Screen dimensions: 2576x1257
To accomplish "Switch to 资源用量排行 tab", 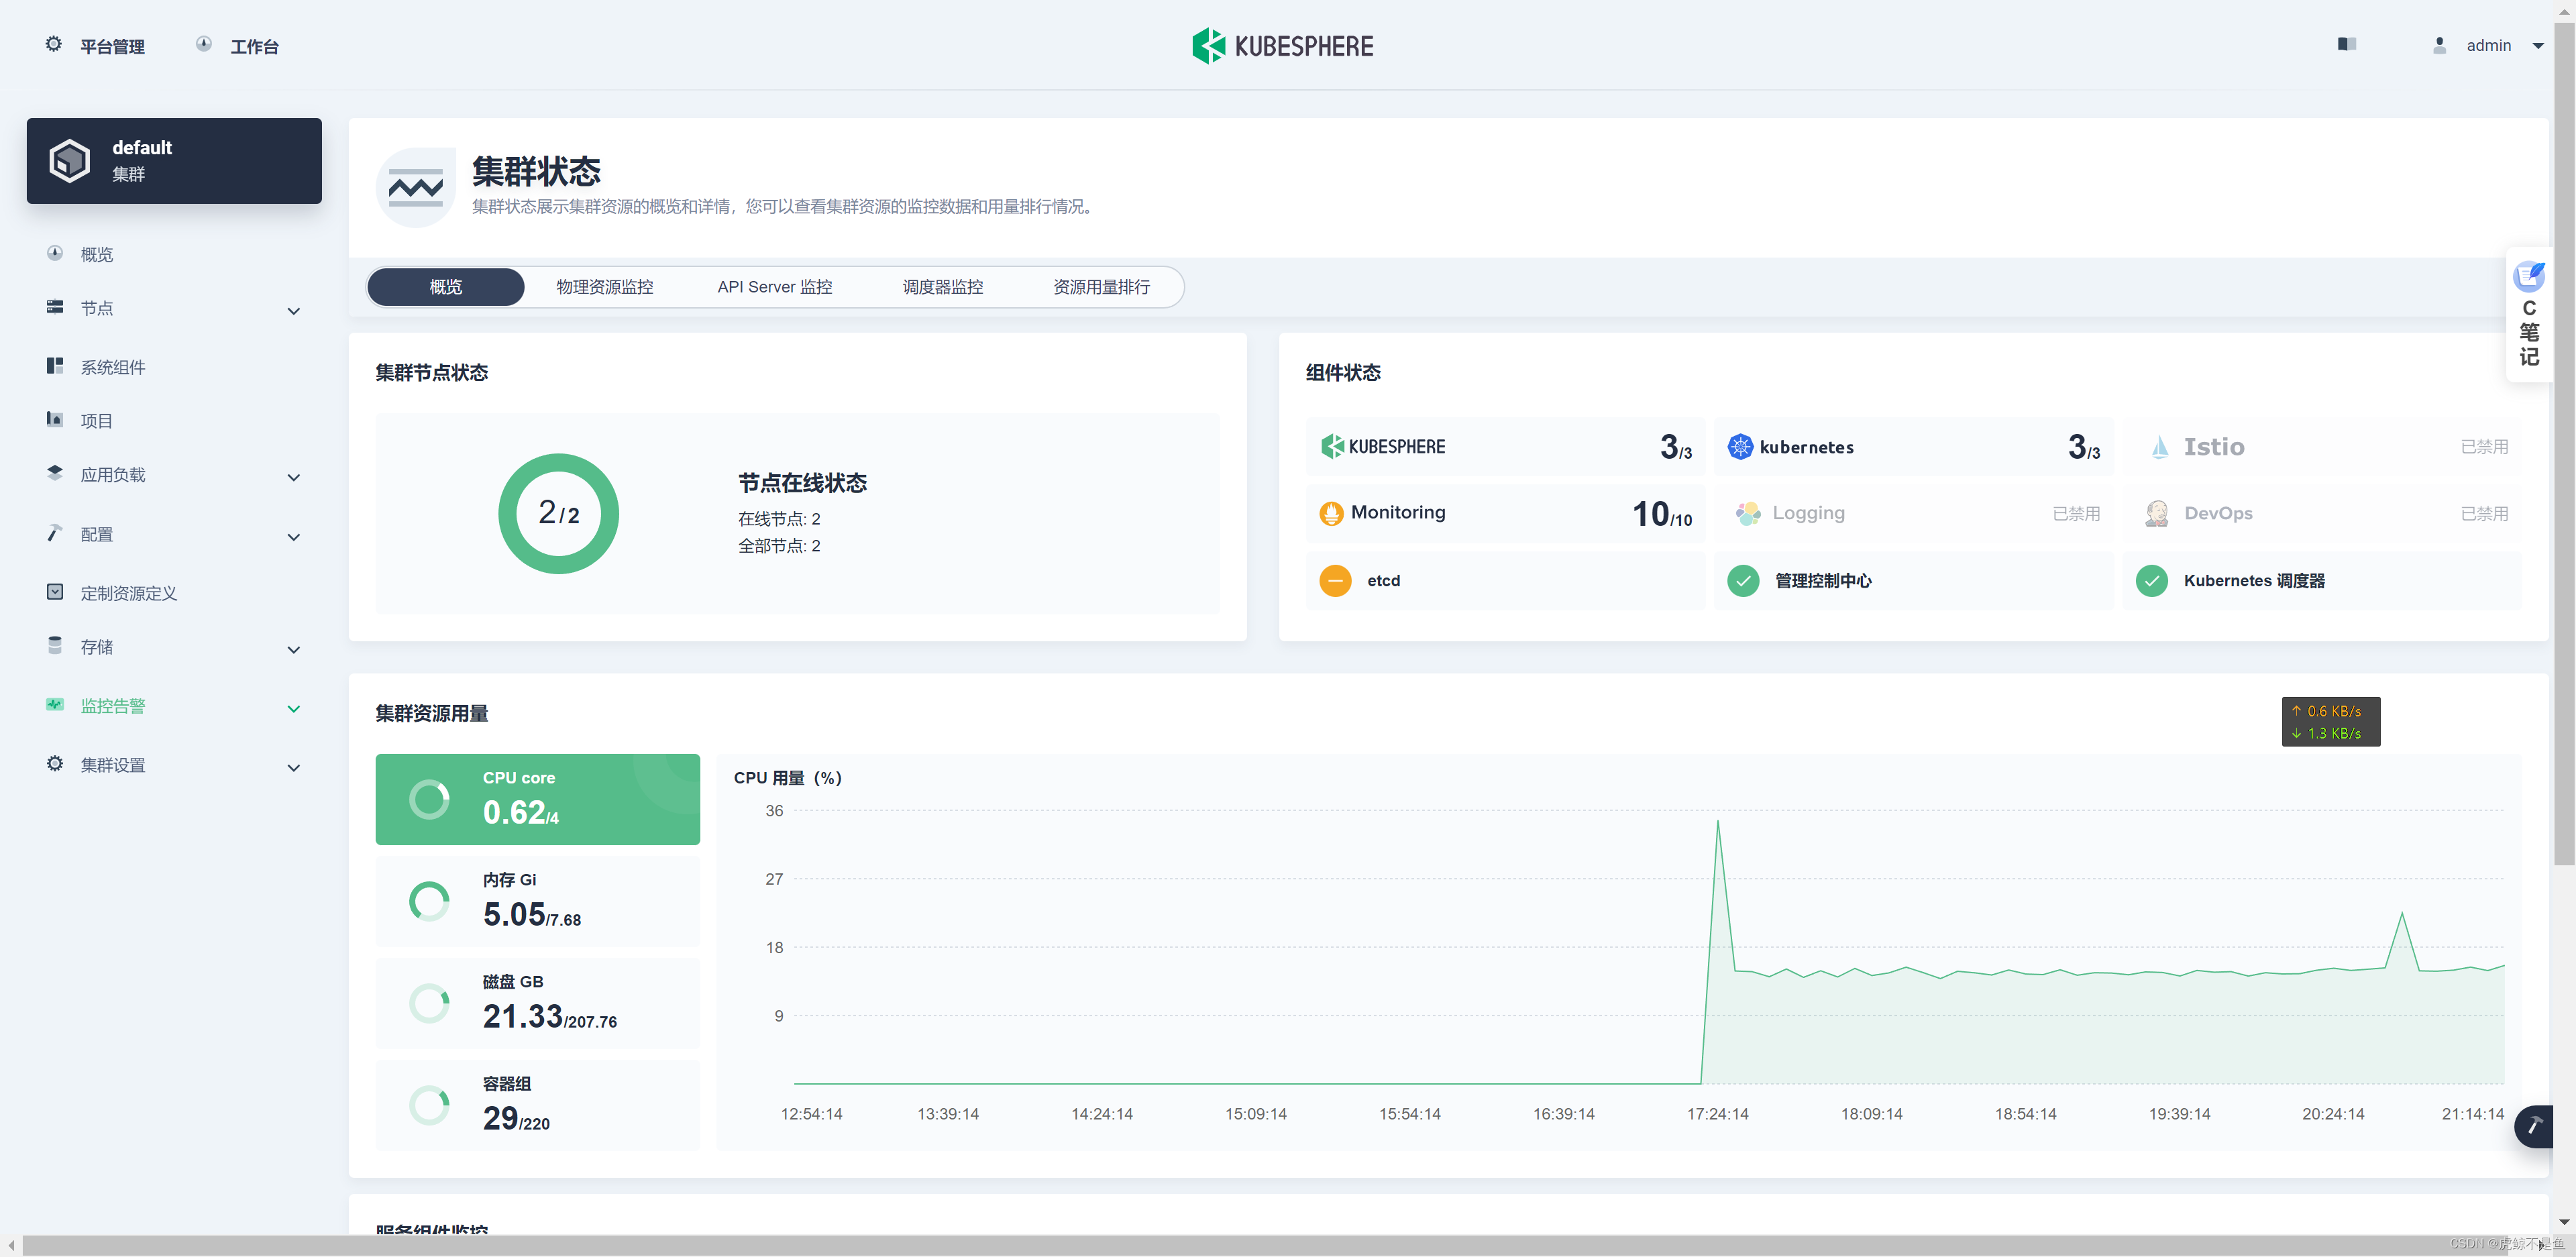I will [x=1102, y=287].
